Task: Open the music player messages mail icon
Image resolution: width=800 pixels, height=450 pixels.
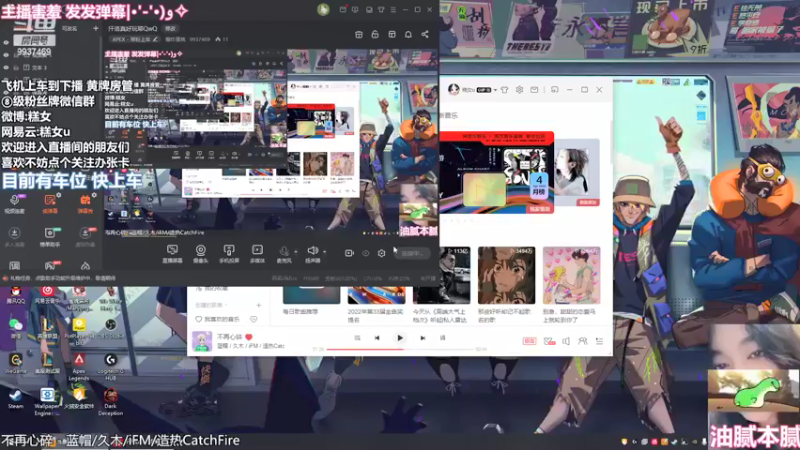Action: coord(534,90)
